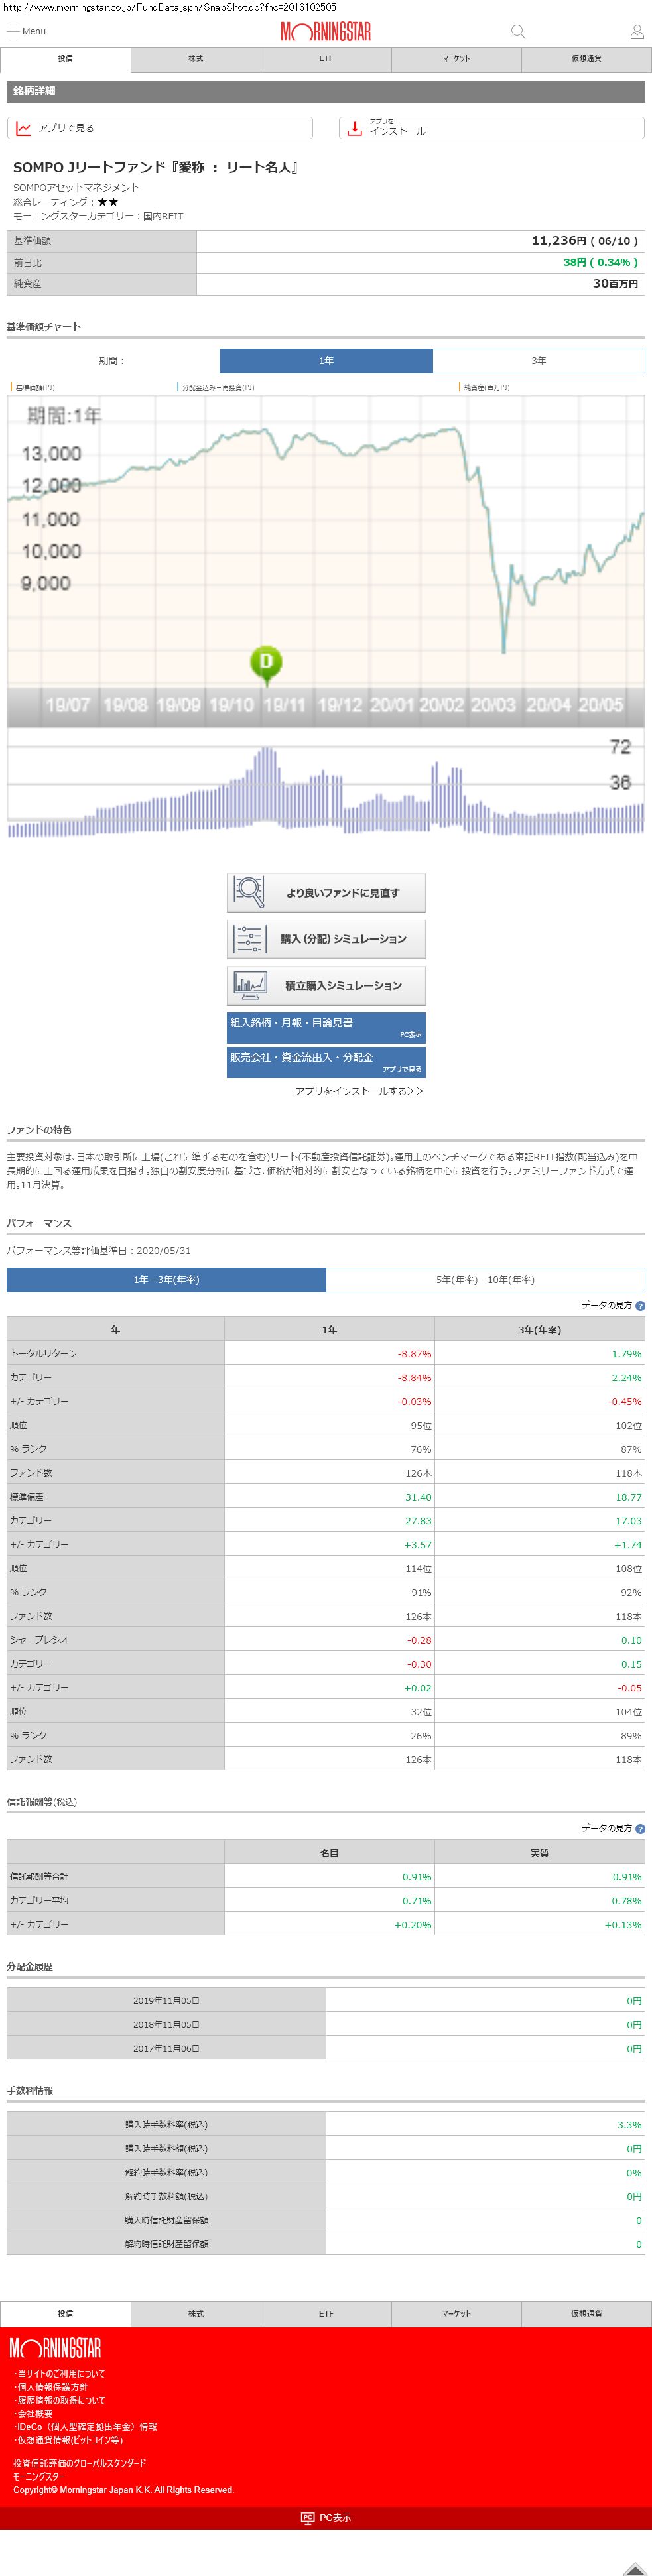This screenshot has height=2576, width=652.
Task: Open 組入銘柄・月報・目論見書 section
Action: (x=326, y=1027)
